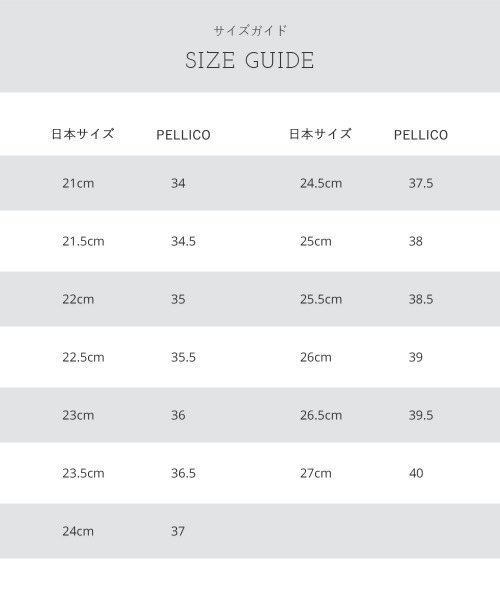
Task: Click the 36.5 PELLICO value
Action: coord(183,473)
